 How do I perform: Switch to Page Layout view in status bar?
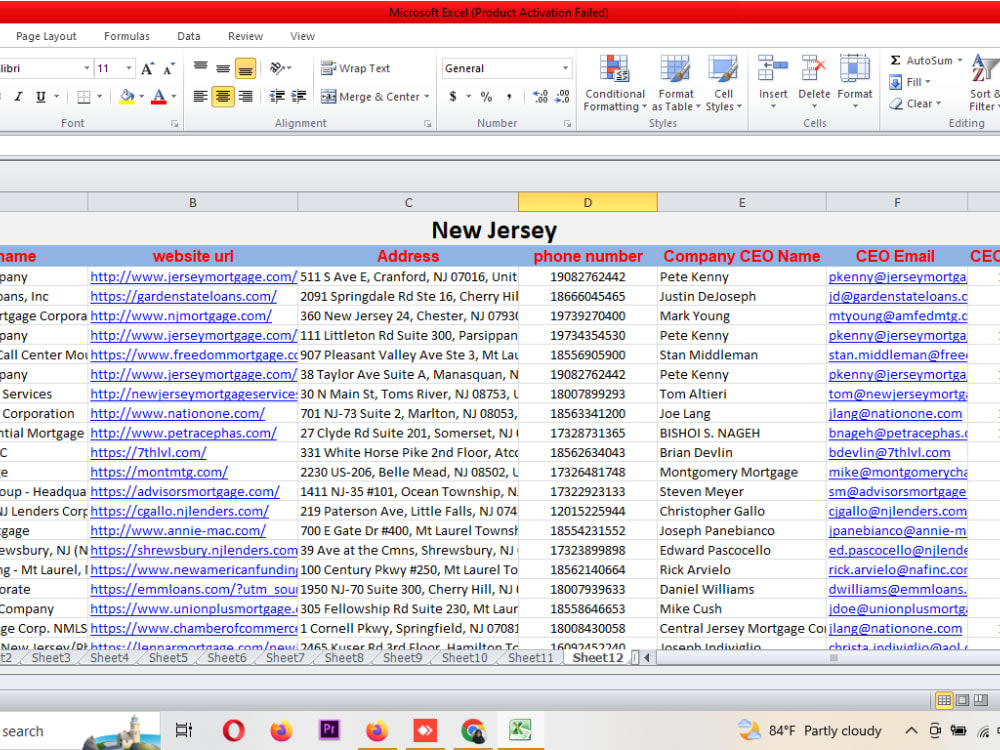click(x=962, y=700)
